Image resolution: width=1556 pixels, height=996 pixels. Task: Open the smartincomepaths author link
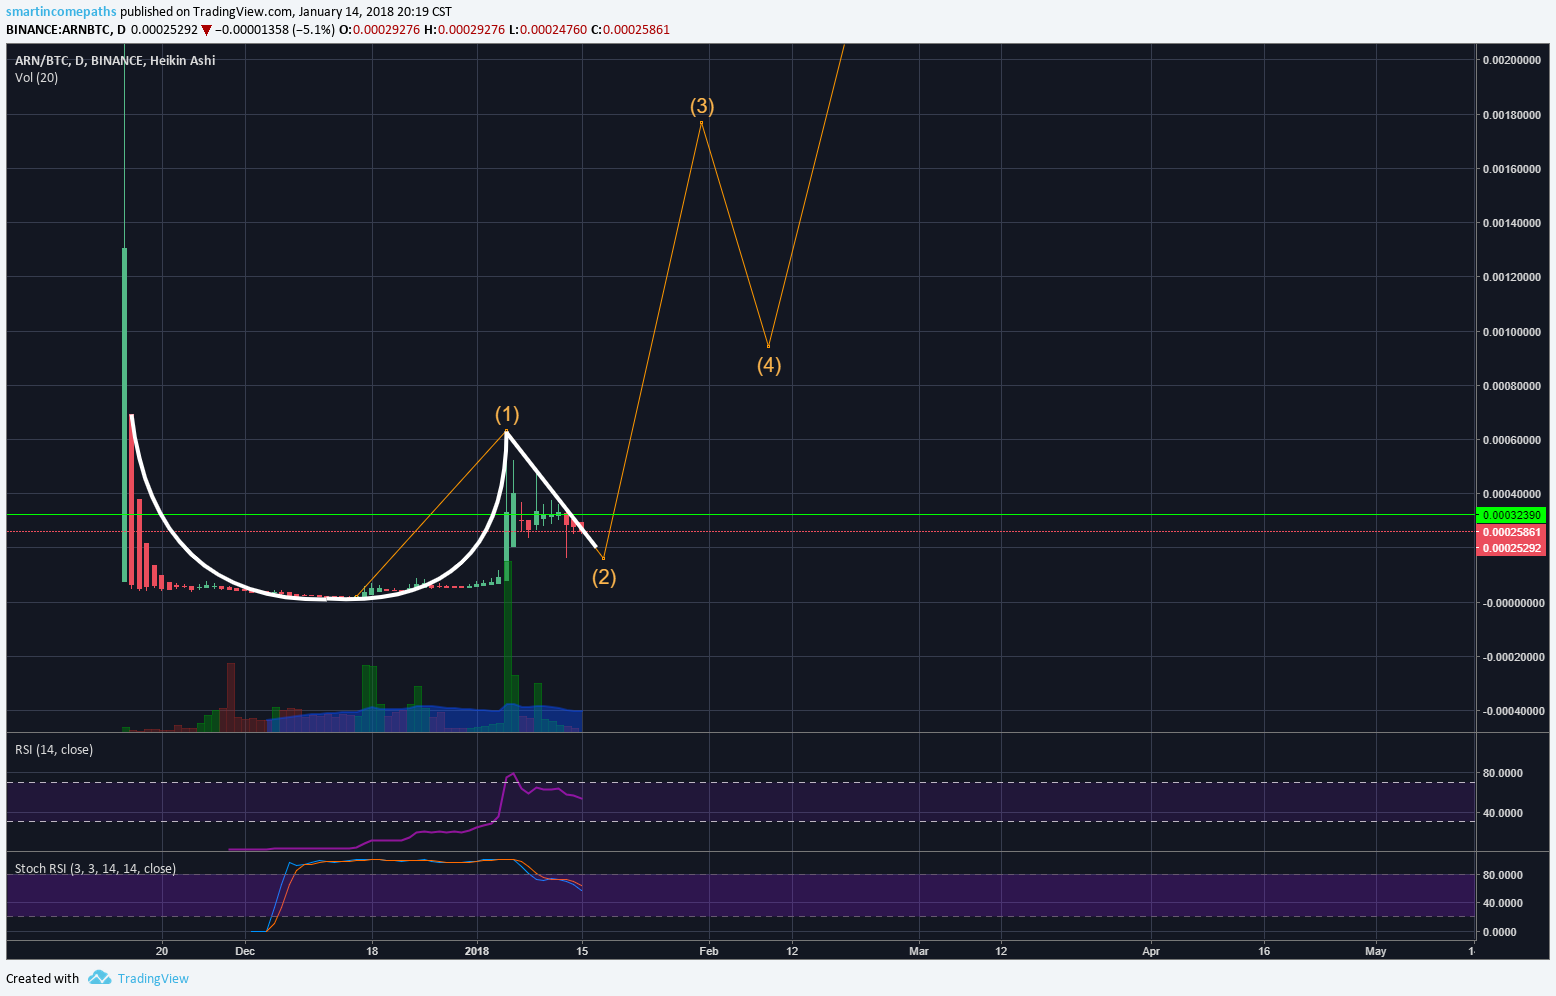coord(61,12)
